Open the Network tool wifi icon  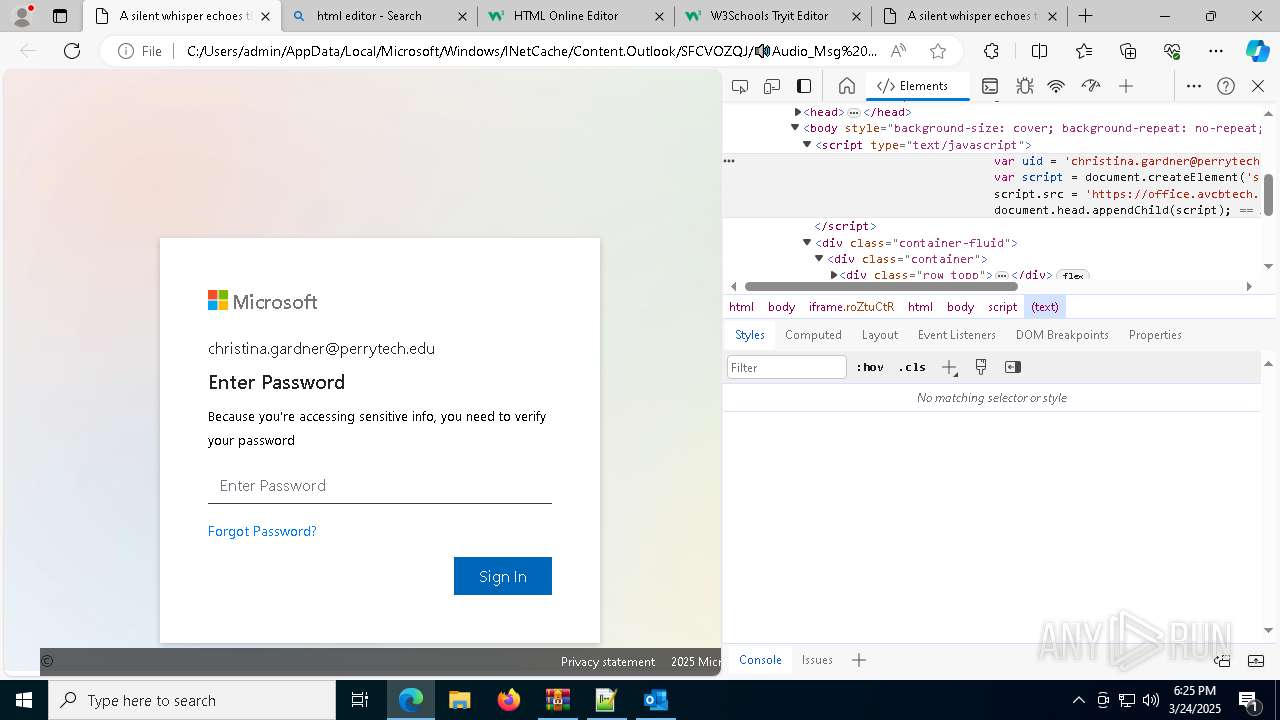coord(1056,86)
